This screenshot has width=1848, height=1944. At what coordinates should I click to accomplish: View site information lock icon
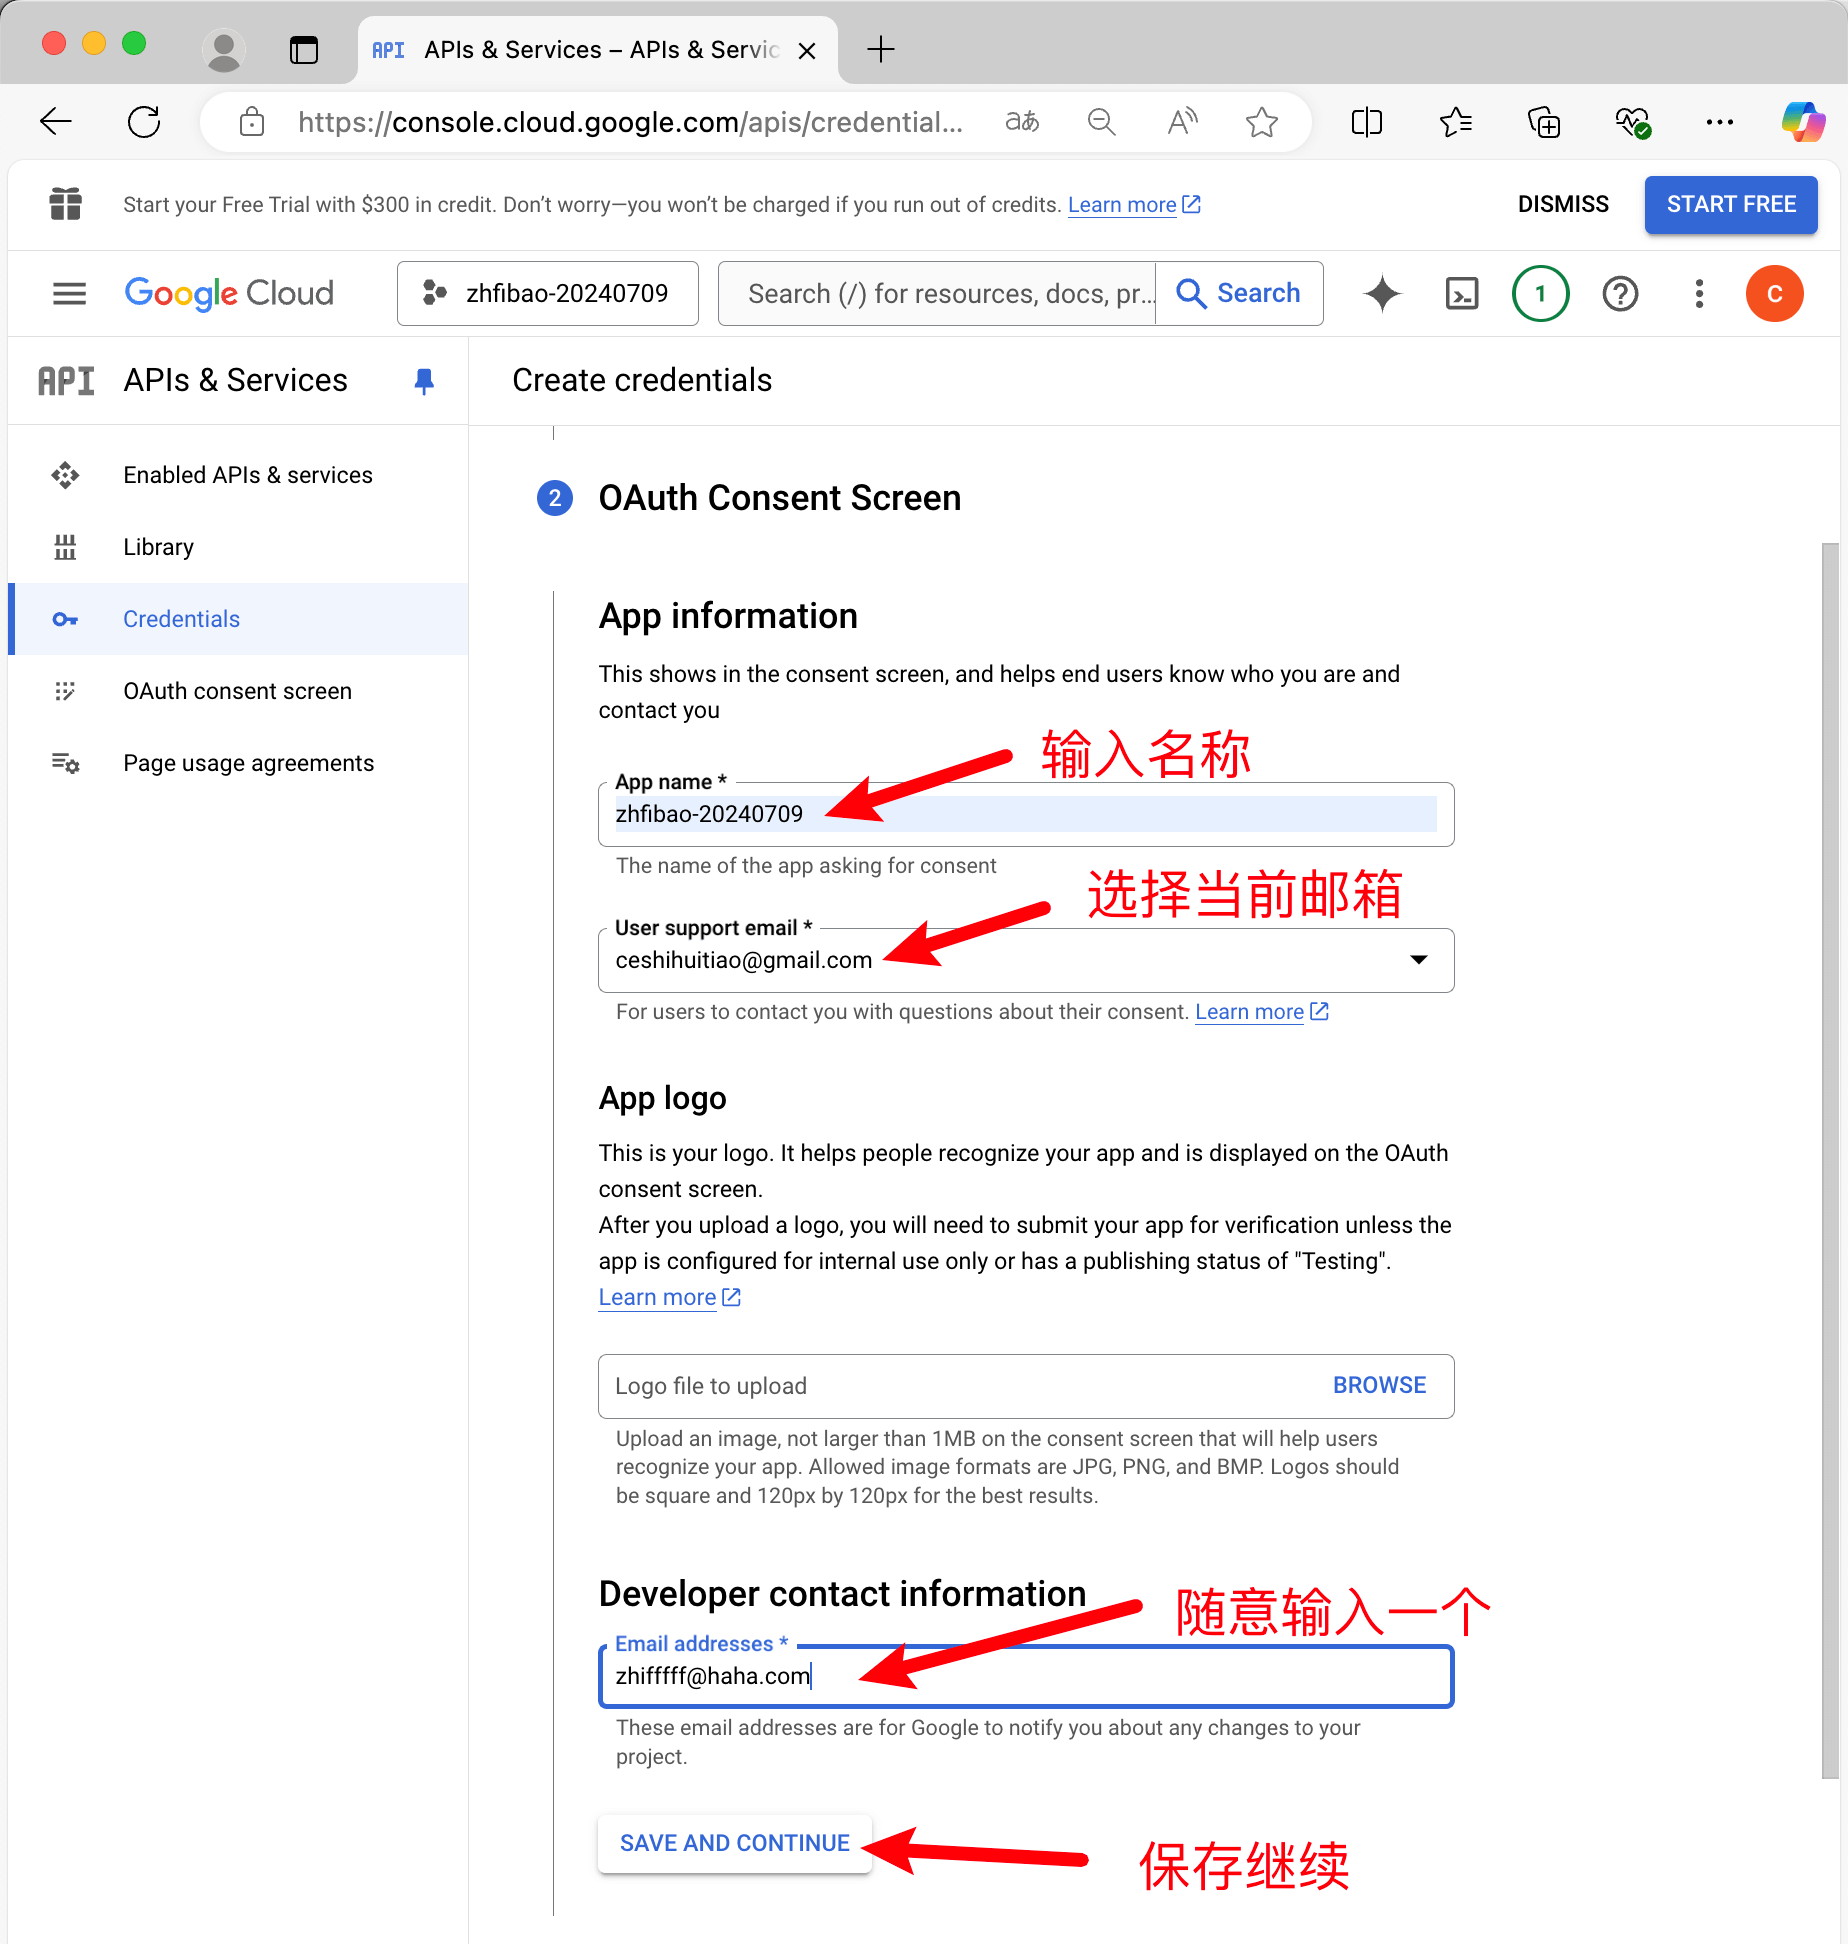252,122
